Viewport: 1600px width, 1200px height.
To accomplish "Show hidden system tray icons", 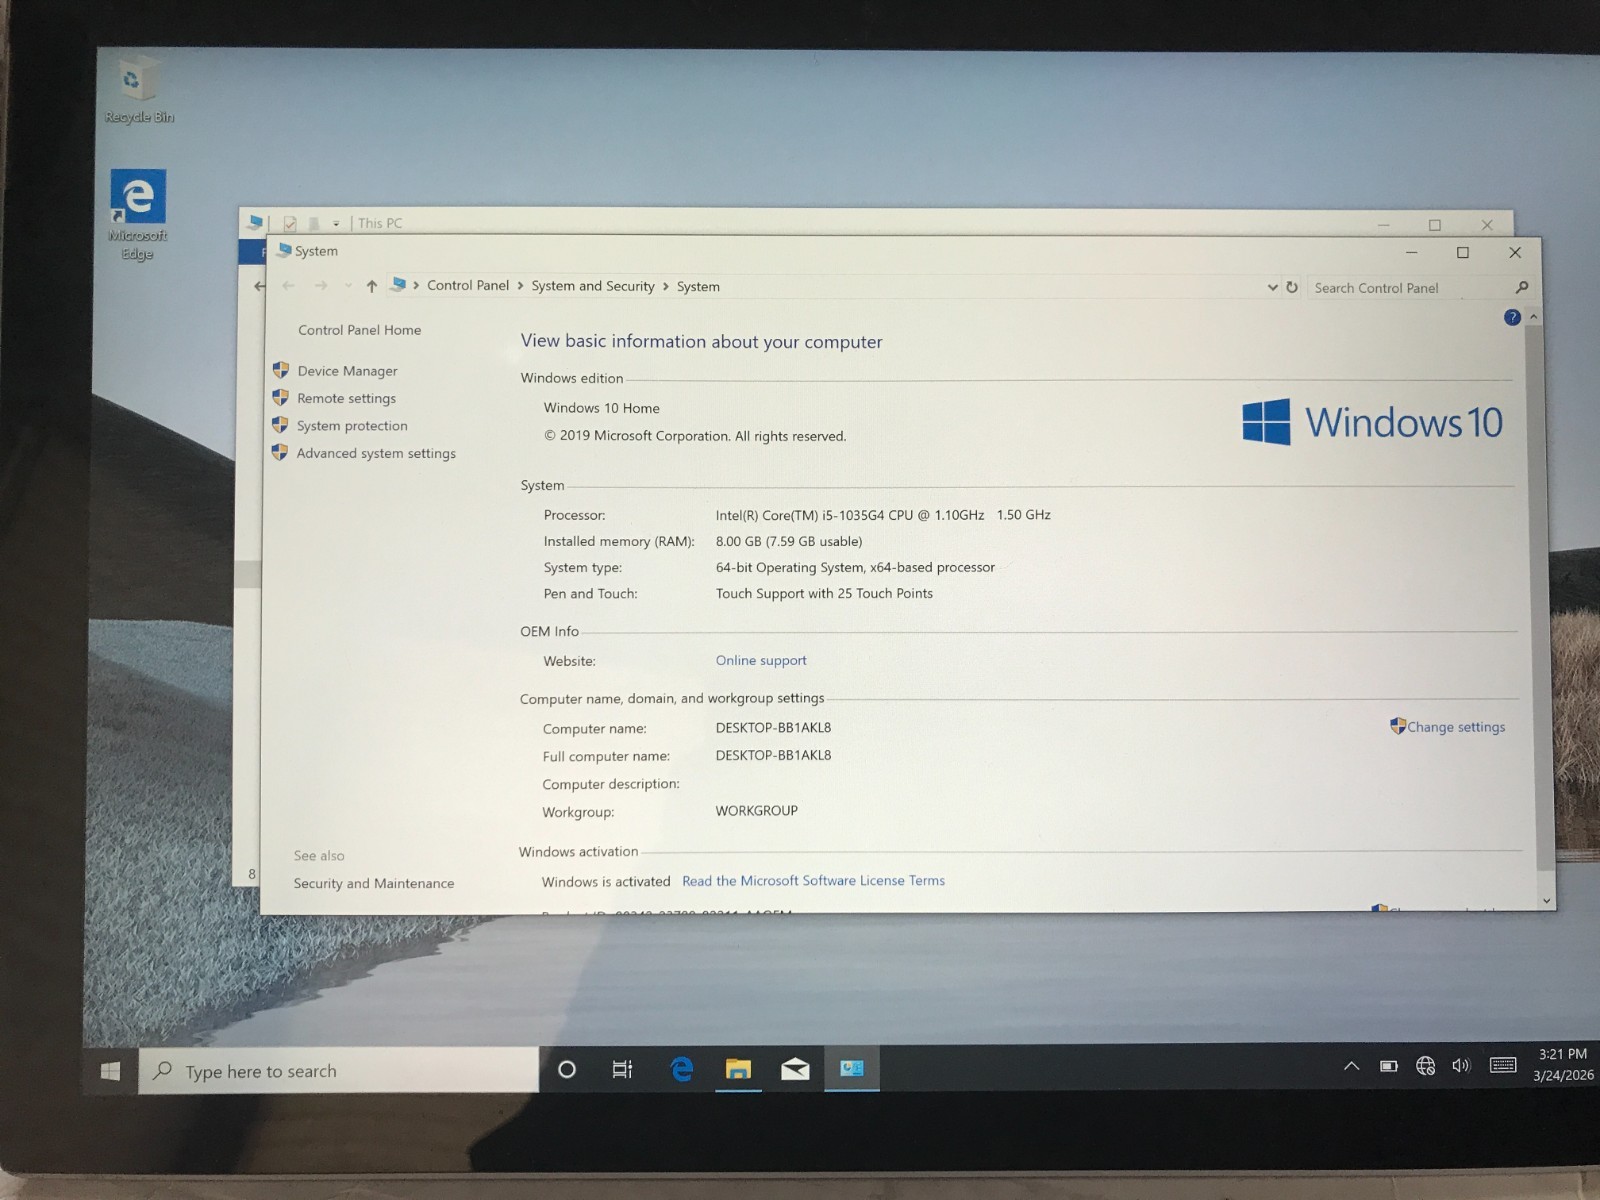I will [1351, 1066].
